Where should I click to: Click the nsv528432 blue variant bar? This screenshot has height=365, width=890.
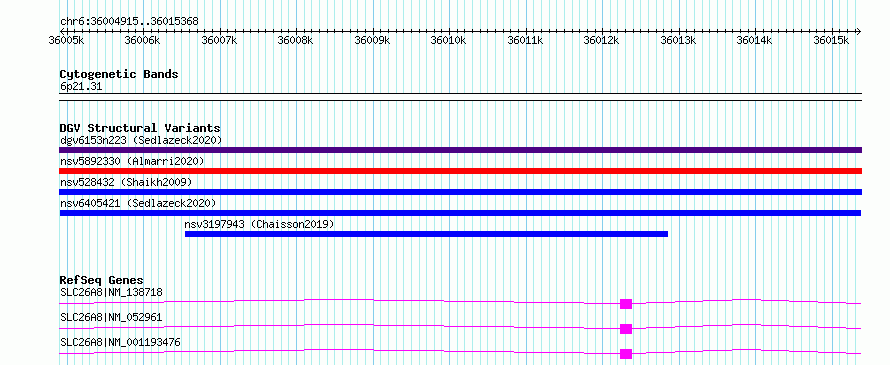point(460,192)
